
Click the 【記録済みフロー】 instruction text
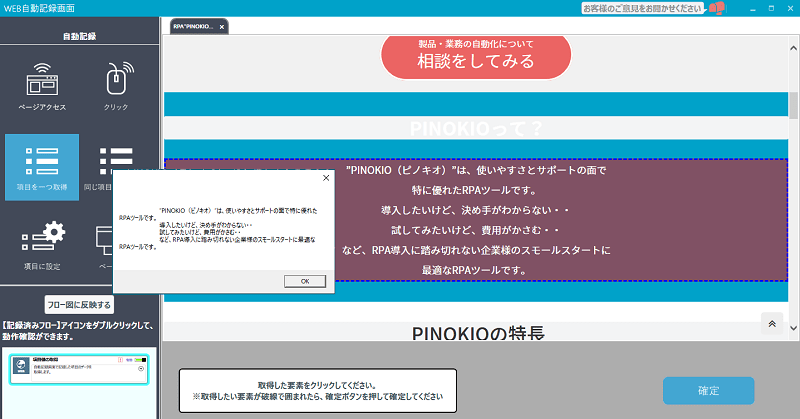coord(78,331)
